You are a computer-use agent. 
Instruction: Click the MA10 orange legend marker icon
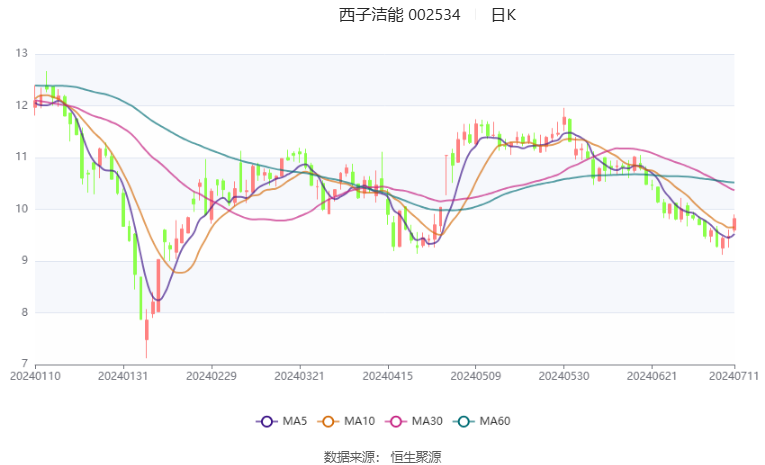(330, 422)
